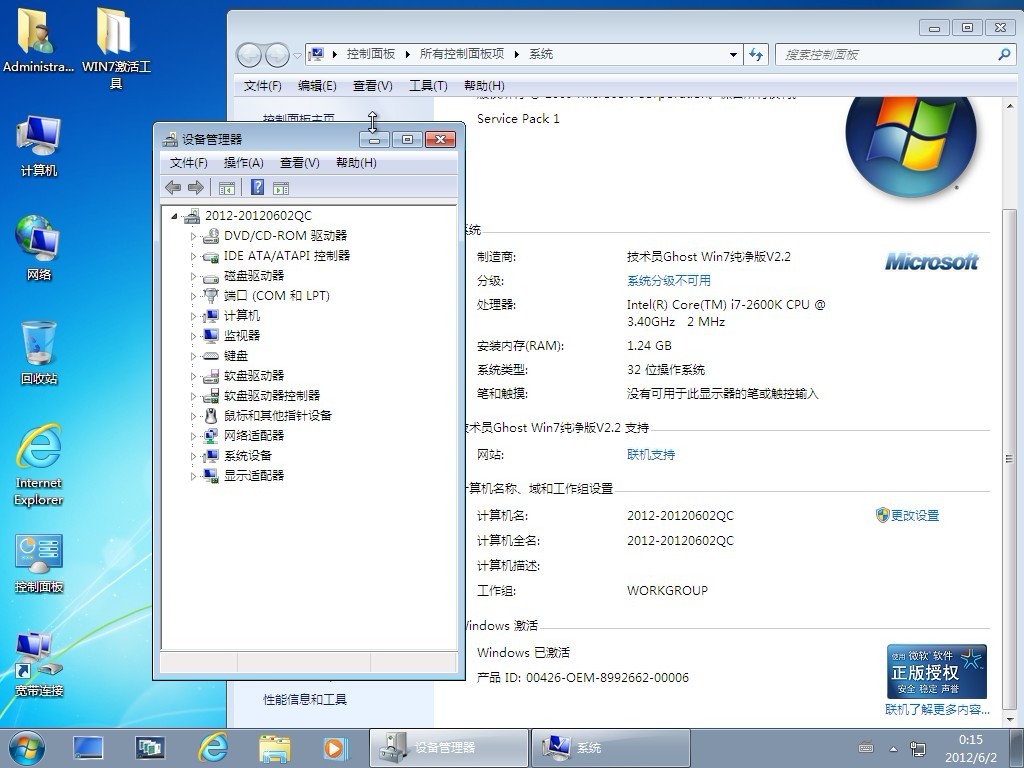Switch to the 系统 taskbar button

[611, 748]
